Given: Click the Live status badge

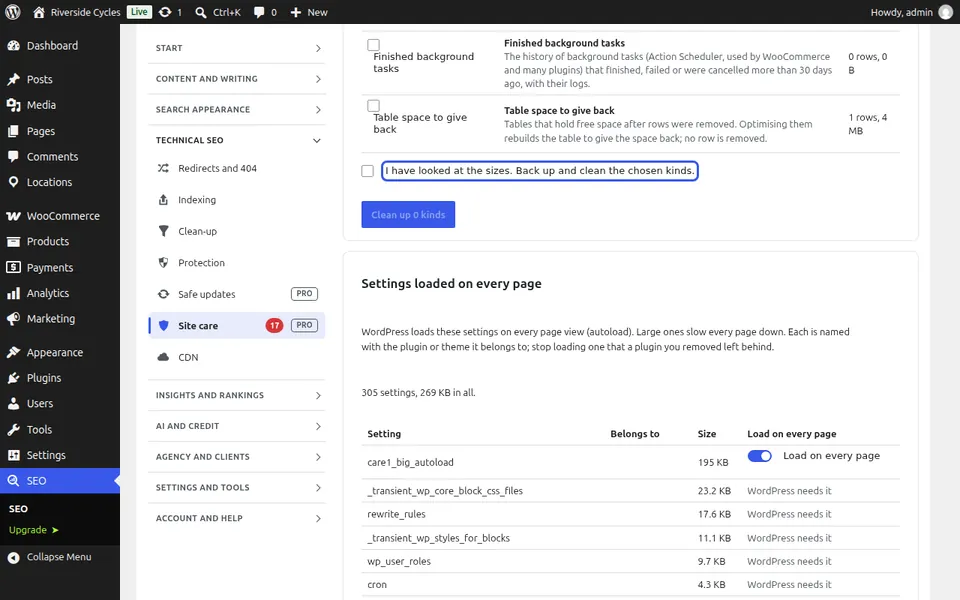Looking at the screenshot, I should coord(140,12).
